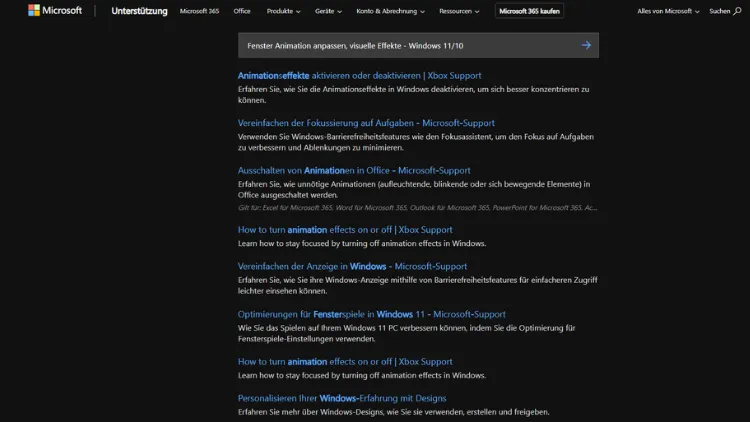The height and width of the screenshot is (422, 750).
Task: Open the Geräte dropdown menu
Action: coord(328,11)
